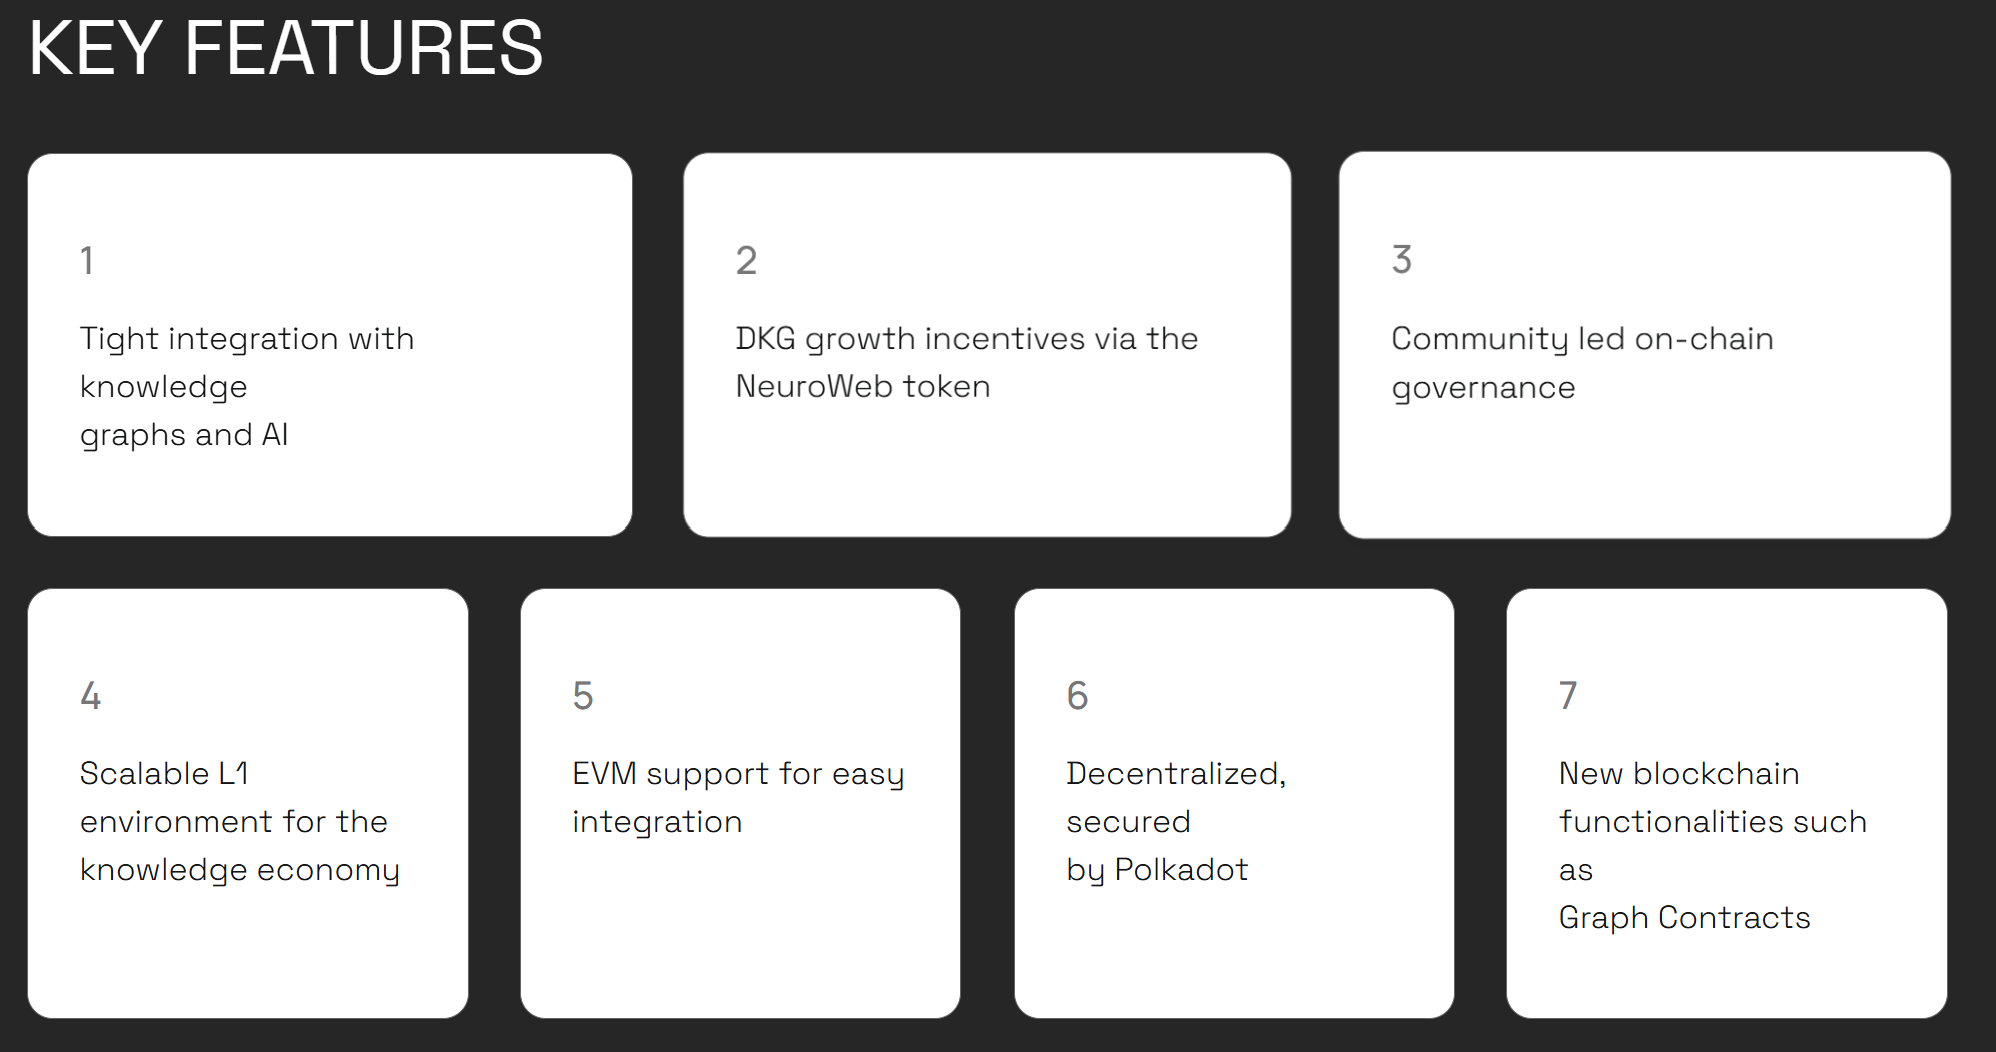The width and height of the screenshot is (1996, 1052).
Task: Click the number 3 label
Action: tap(1402, 260)
